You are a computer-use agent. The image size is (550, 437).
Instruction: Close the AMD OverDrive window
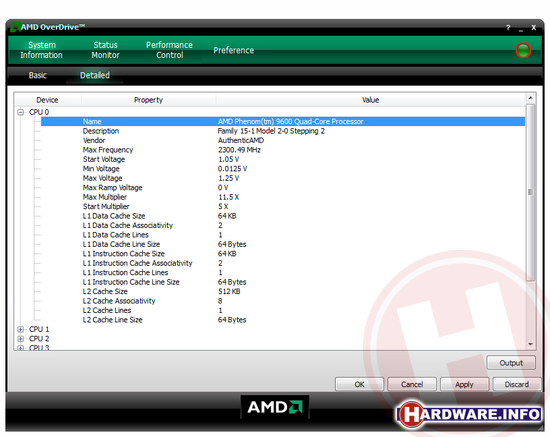tap(534, 28)
